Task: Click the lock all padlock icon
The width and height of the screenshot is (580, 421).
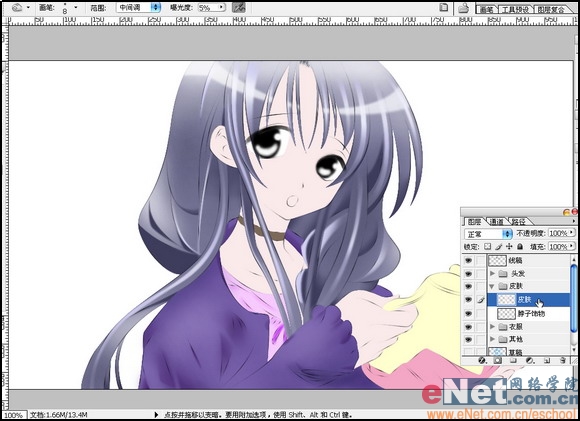Action: [x=520, y=246]
